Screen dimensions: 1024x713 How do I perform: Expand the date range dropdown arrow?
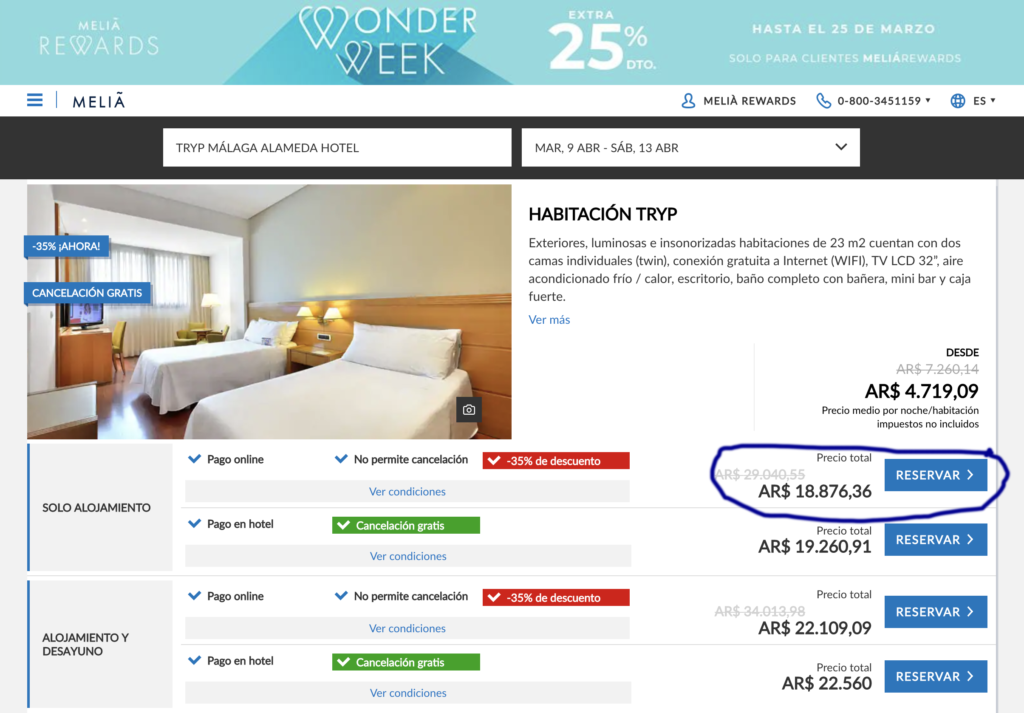[841, 147]
